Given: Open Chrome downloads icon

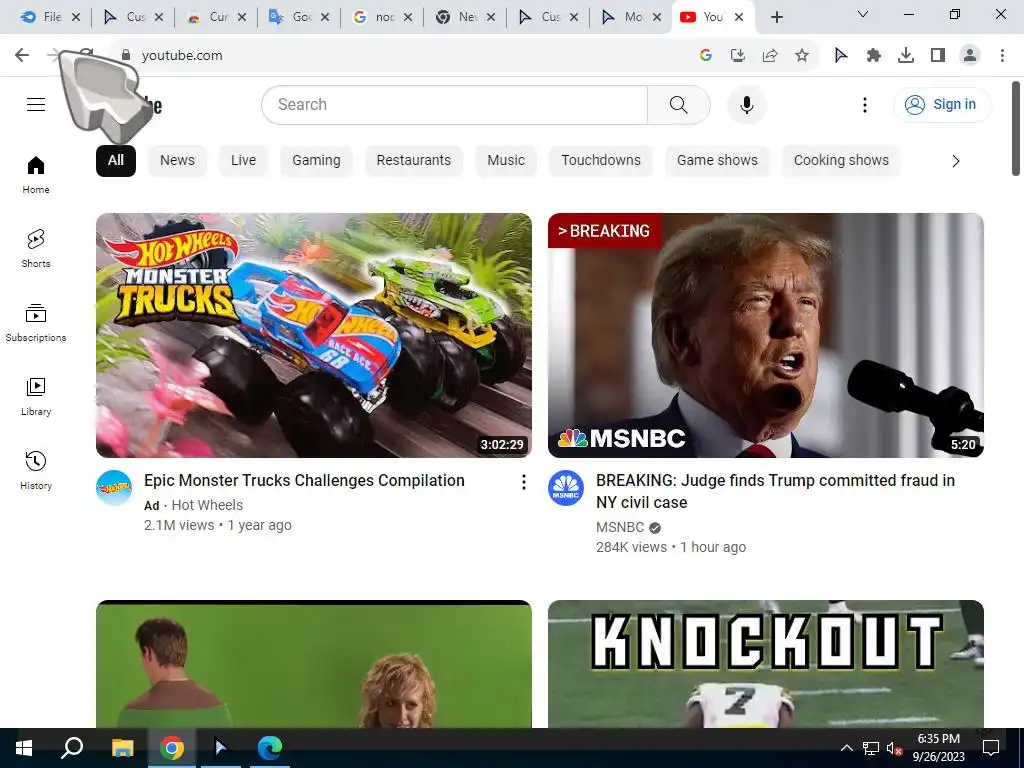Looking at the screenshot, I should tap(906, 56).
